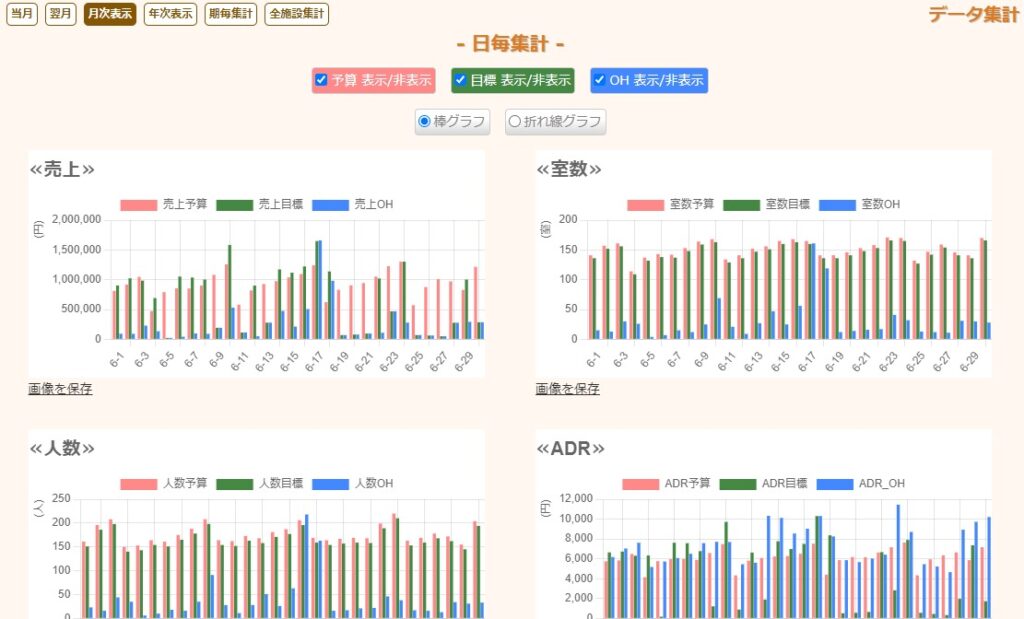This screenshot has height=619, width=1024.
Task: Click 画像を保存 under the 室数 chart
Action: coord(567,389)
